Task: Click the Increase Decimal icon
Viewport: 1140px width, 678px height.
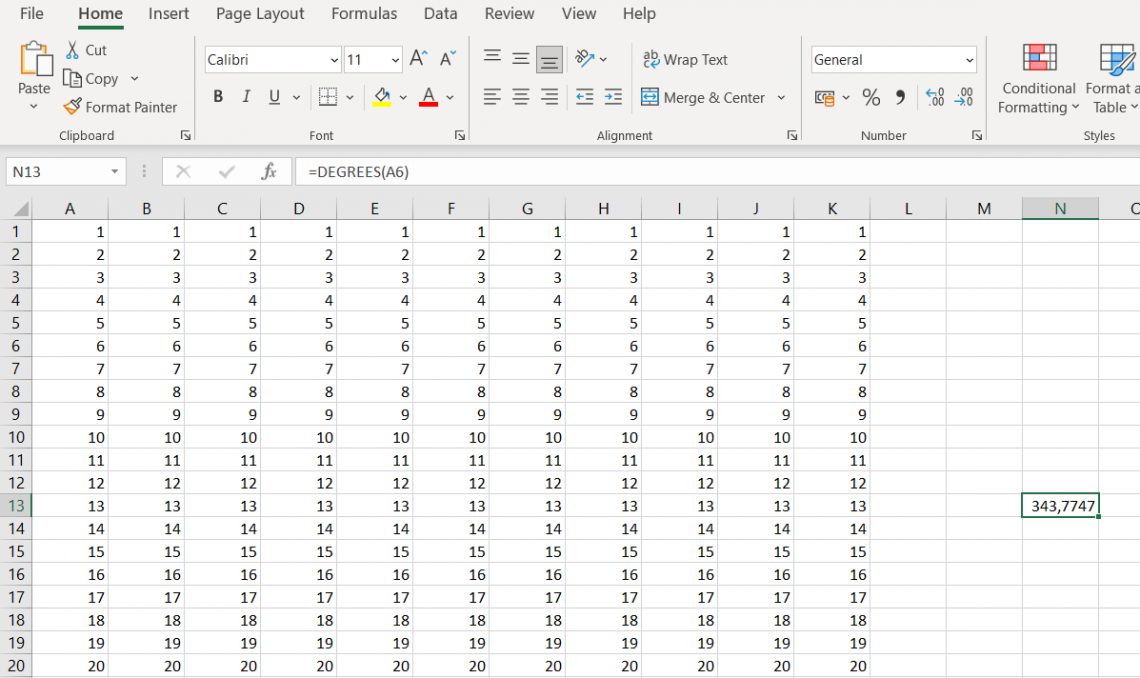Action: (x=935, y=97)
